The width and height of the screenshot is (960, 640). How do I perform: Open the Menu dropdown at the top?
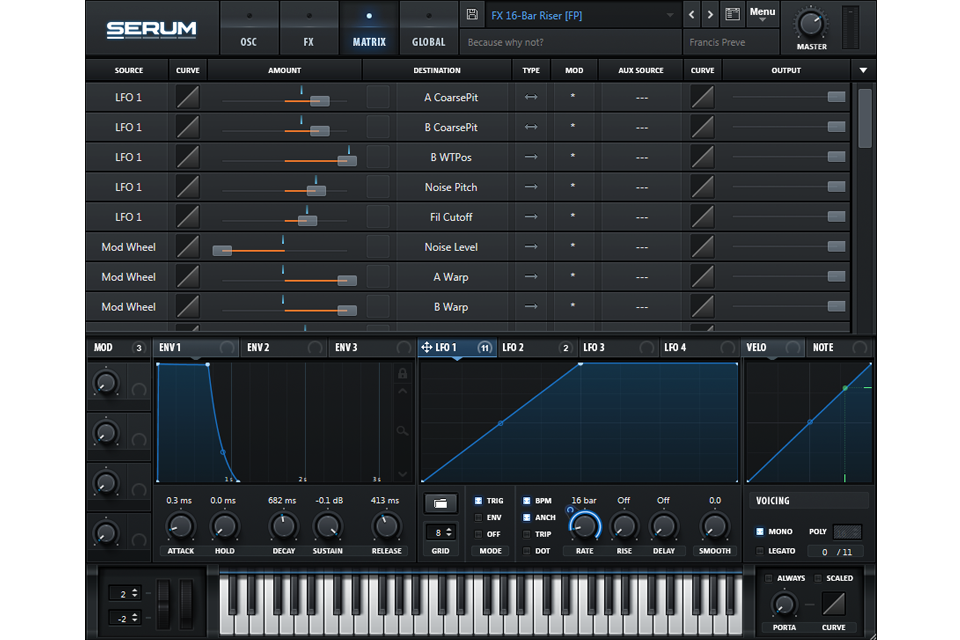pyautogui.click(x=761, y=13)
